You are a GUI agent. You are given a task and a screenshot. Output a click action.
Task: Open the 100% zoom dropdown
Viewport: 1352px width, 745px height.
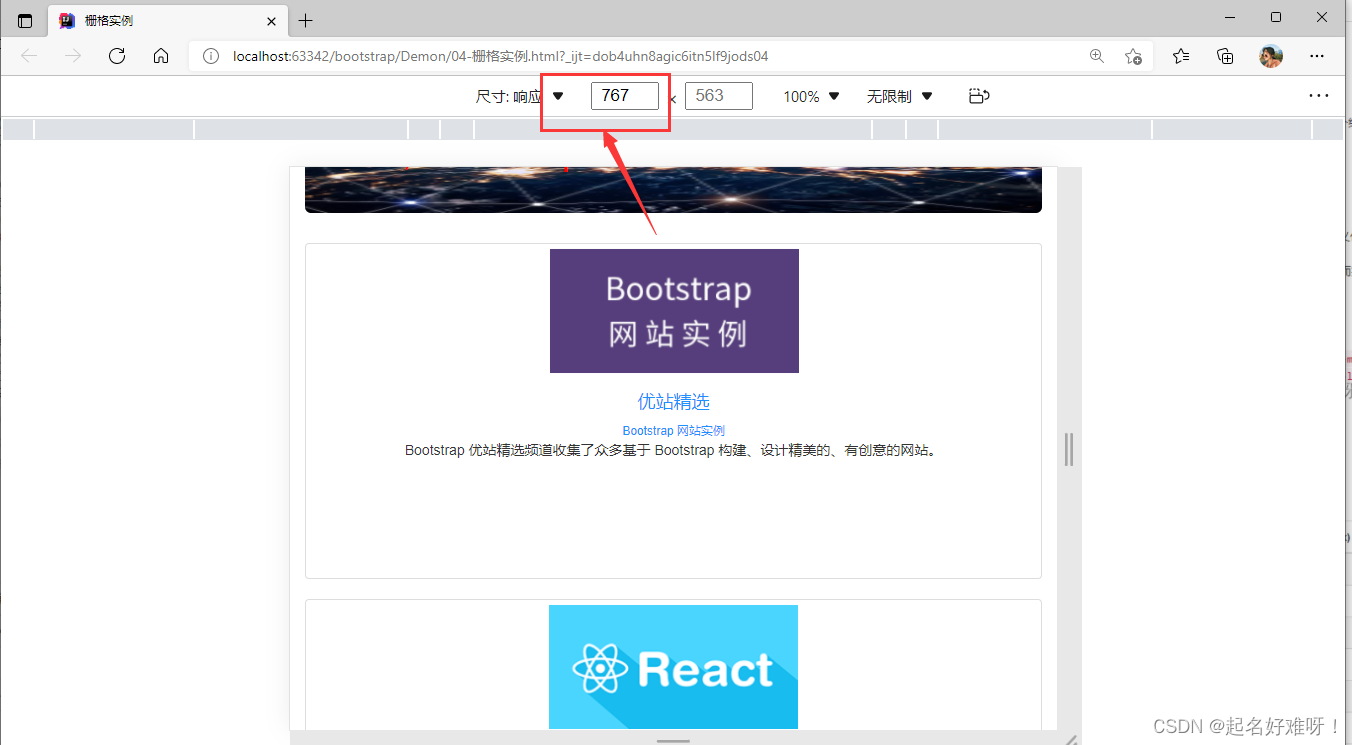pyautogui.click(x=811, y=96)
